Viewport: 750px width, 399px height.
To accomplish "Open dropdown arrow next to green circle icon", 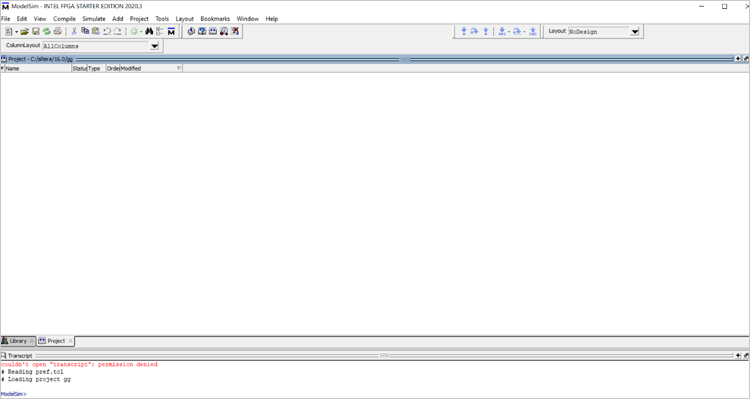I will [141, 32].
